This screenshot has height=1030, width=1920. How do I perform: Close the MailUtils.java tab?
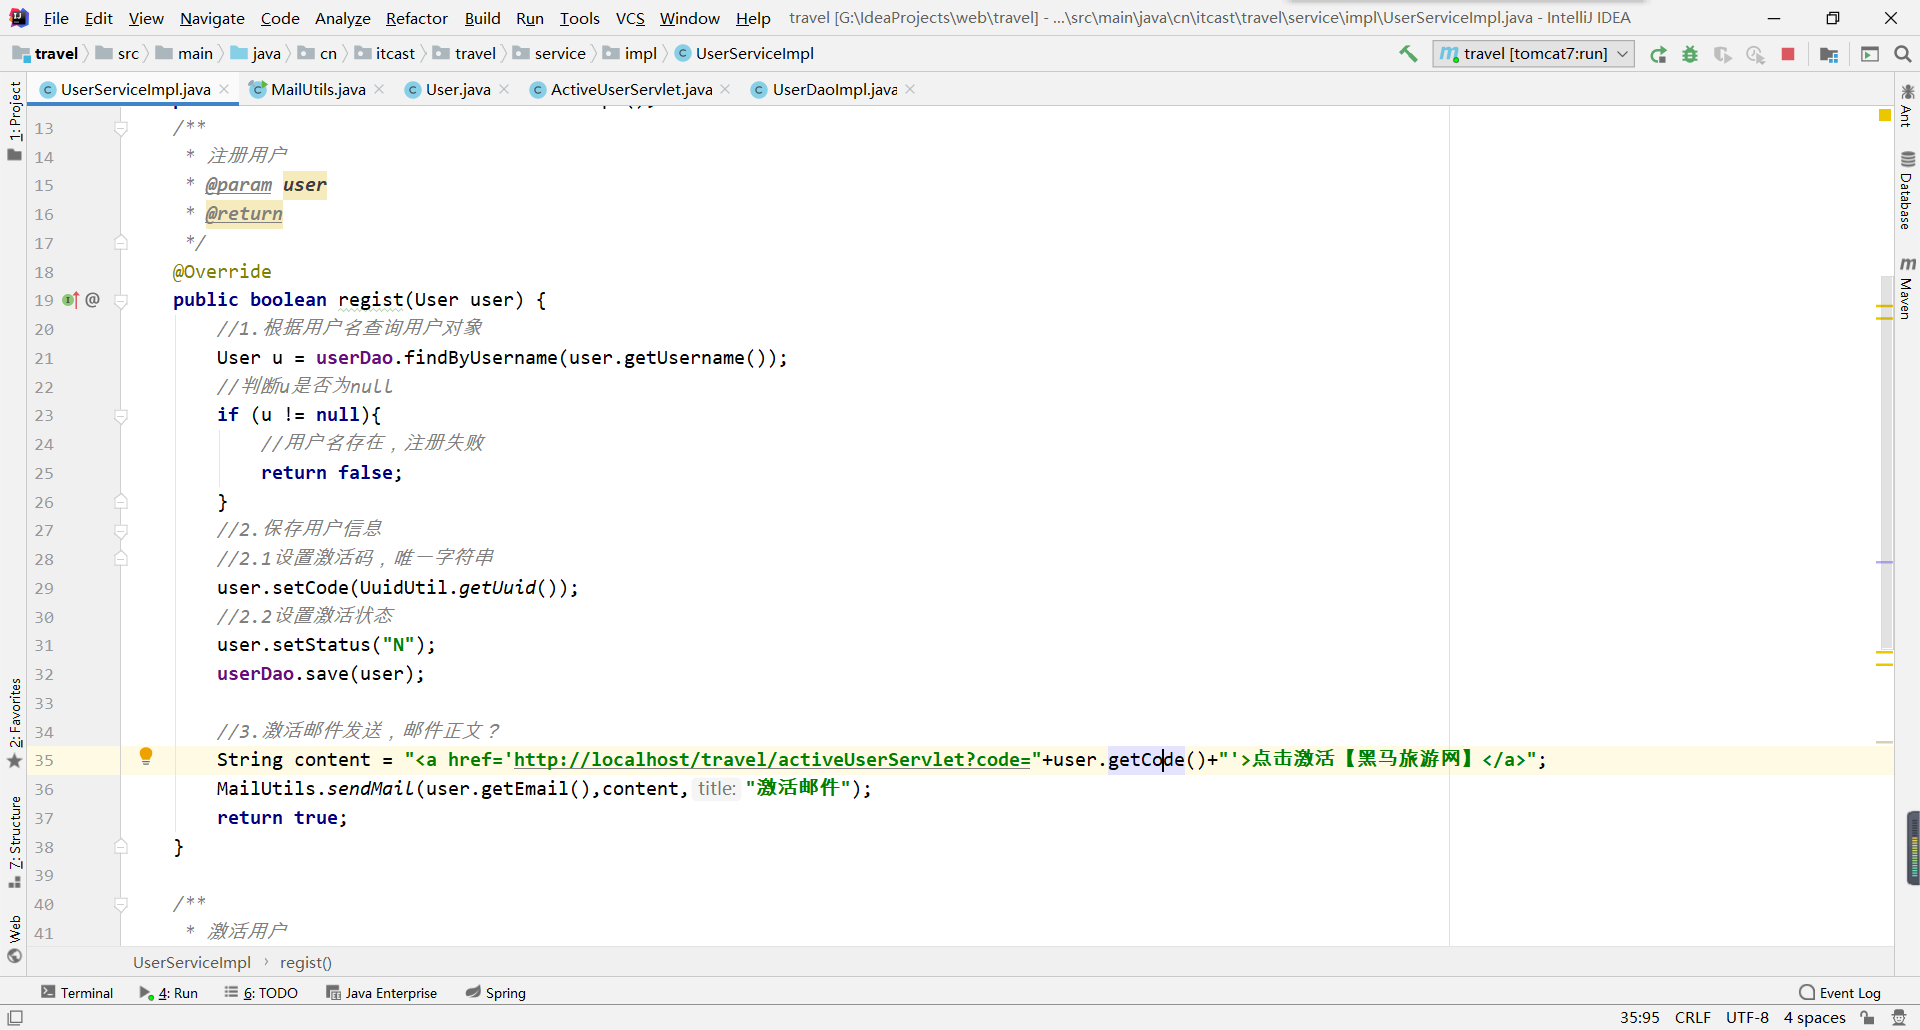tap(379, 89)
